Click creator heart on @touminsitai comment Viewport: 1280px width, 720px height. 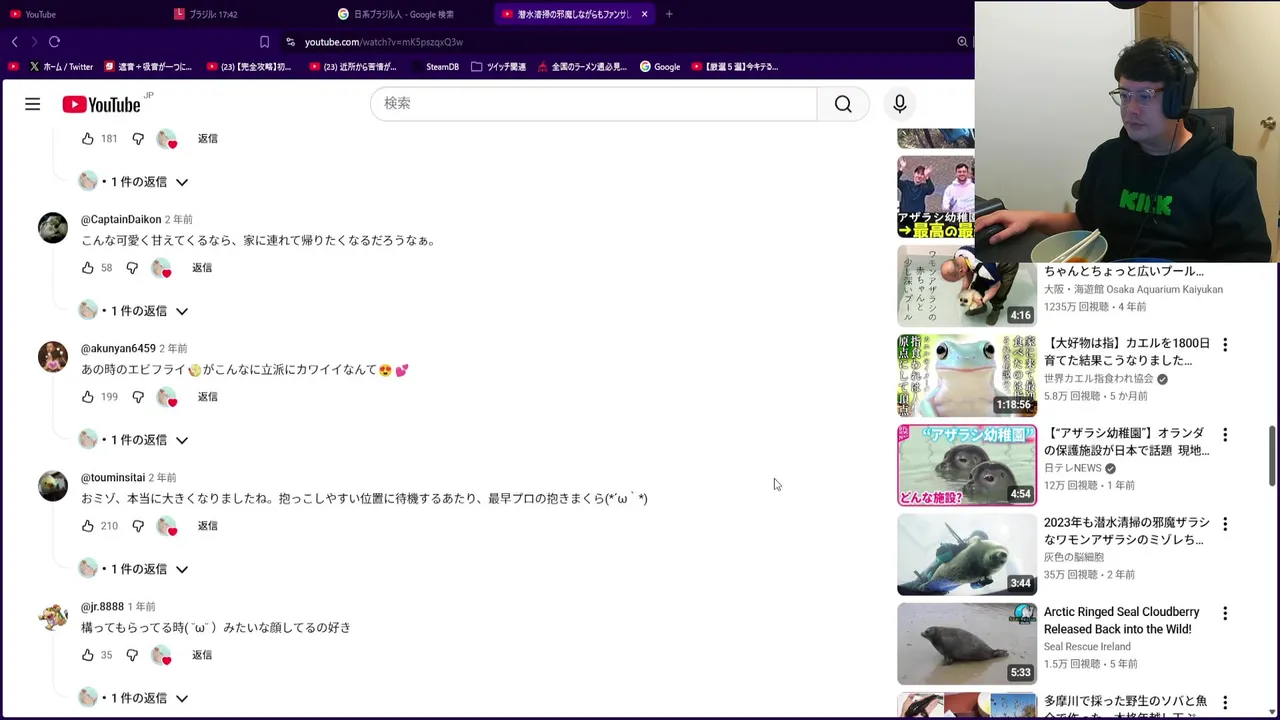[167, 526]
